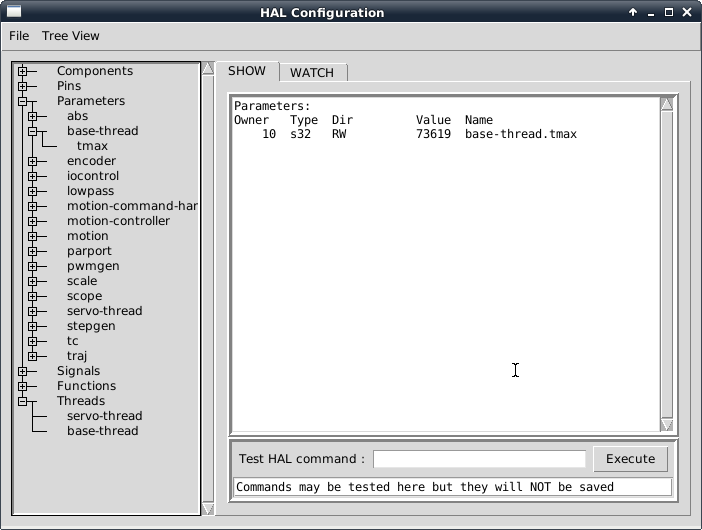The width and height of the screenshot is (702, 530).
Task: Collapse the Parameters tree node
Action: [x=22, y=101]
